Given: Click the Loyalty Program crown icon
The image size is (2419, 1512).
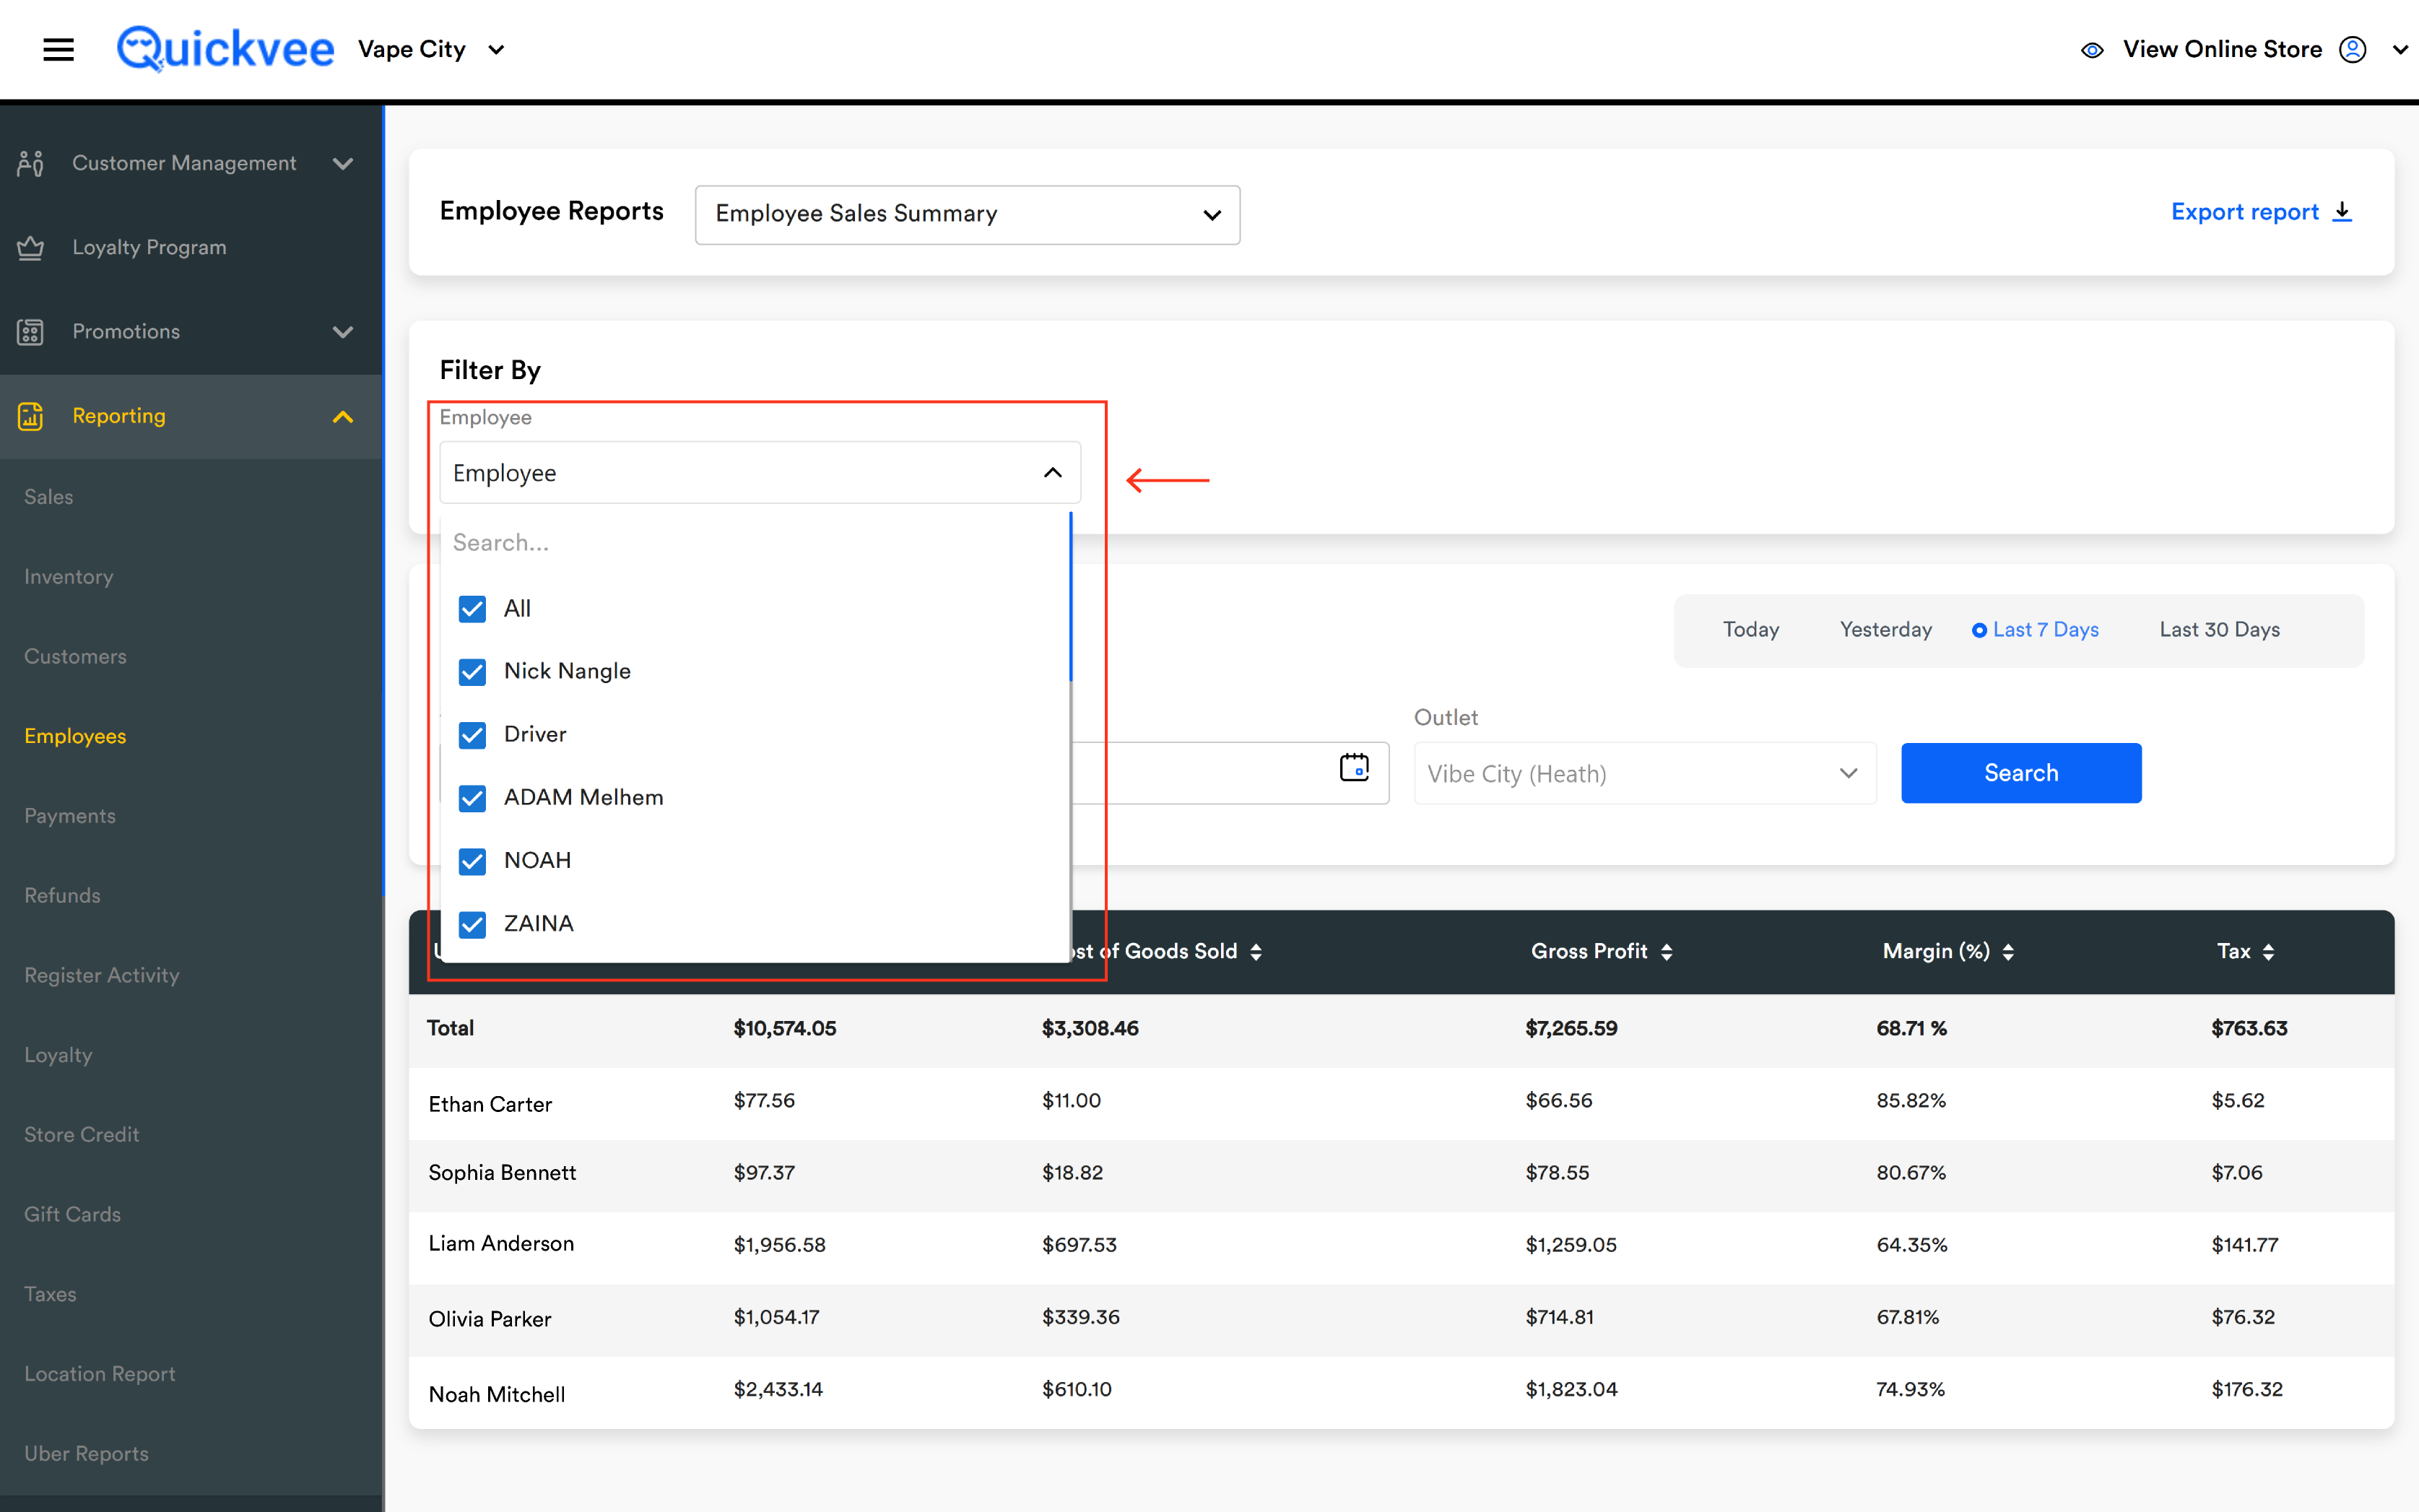Looking at the screenshot, I should pos(30,247).
